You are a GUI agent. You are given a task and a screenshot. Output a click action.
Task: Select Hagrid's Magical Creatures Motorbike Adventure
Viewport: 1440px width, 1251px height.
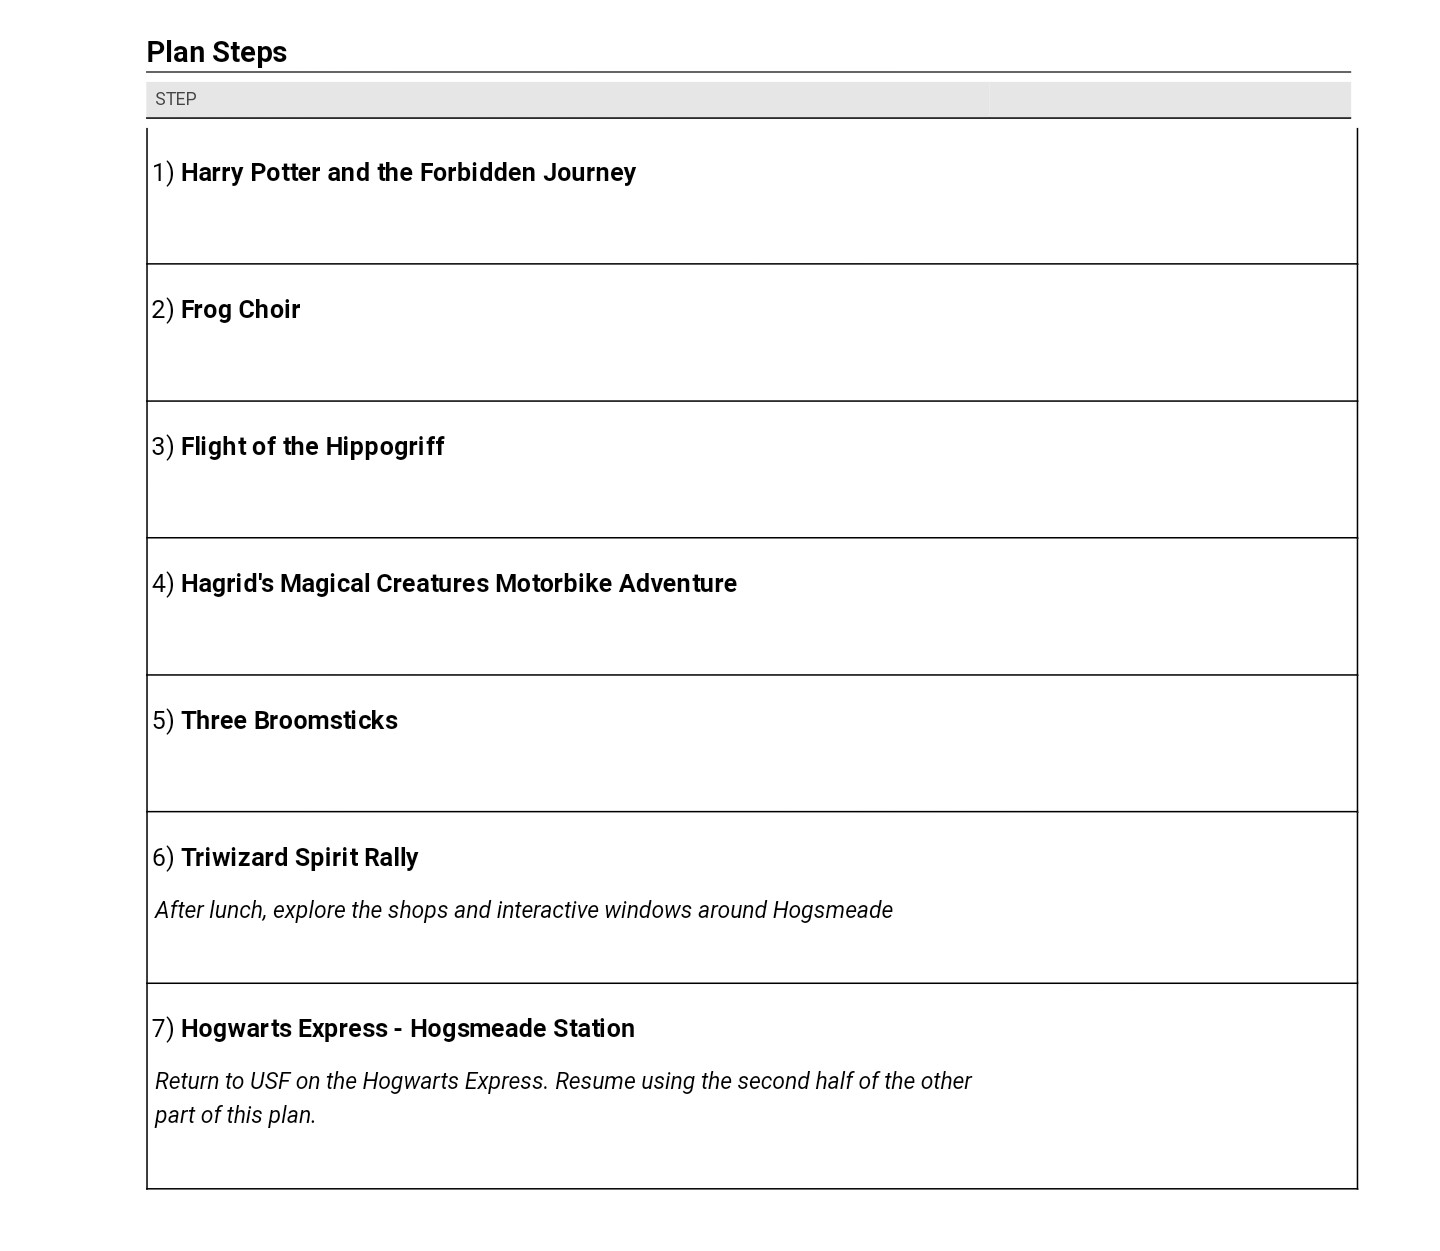coord(458,584)
